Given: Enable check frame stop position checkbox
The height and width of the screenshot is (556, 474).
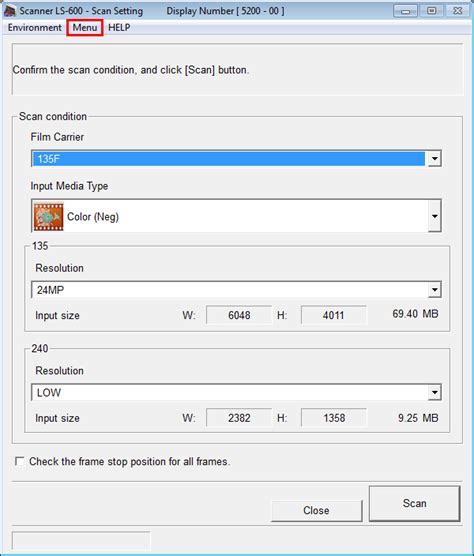Looking at the screenshot, I should click(x=19, y=461).
